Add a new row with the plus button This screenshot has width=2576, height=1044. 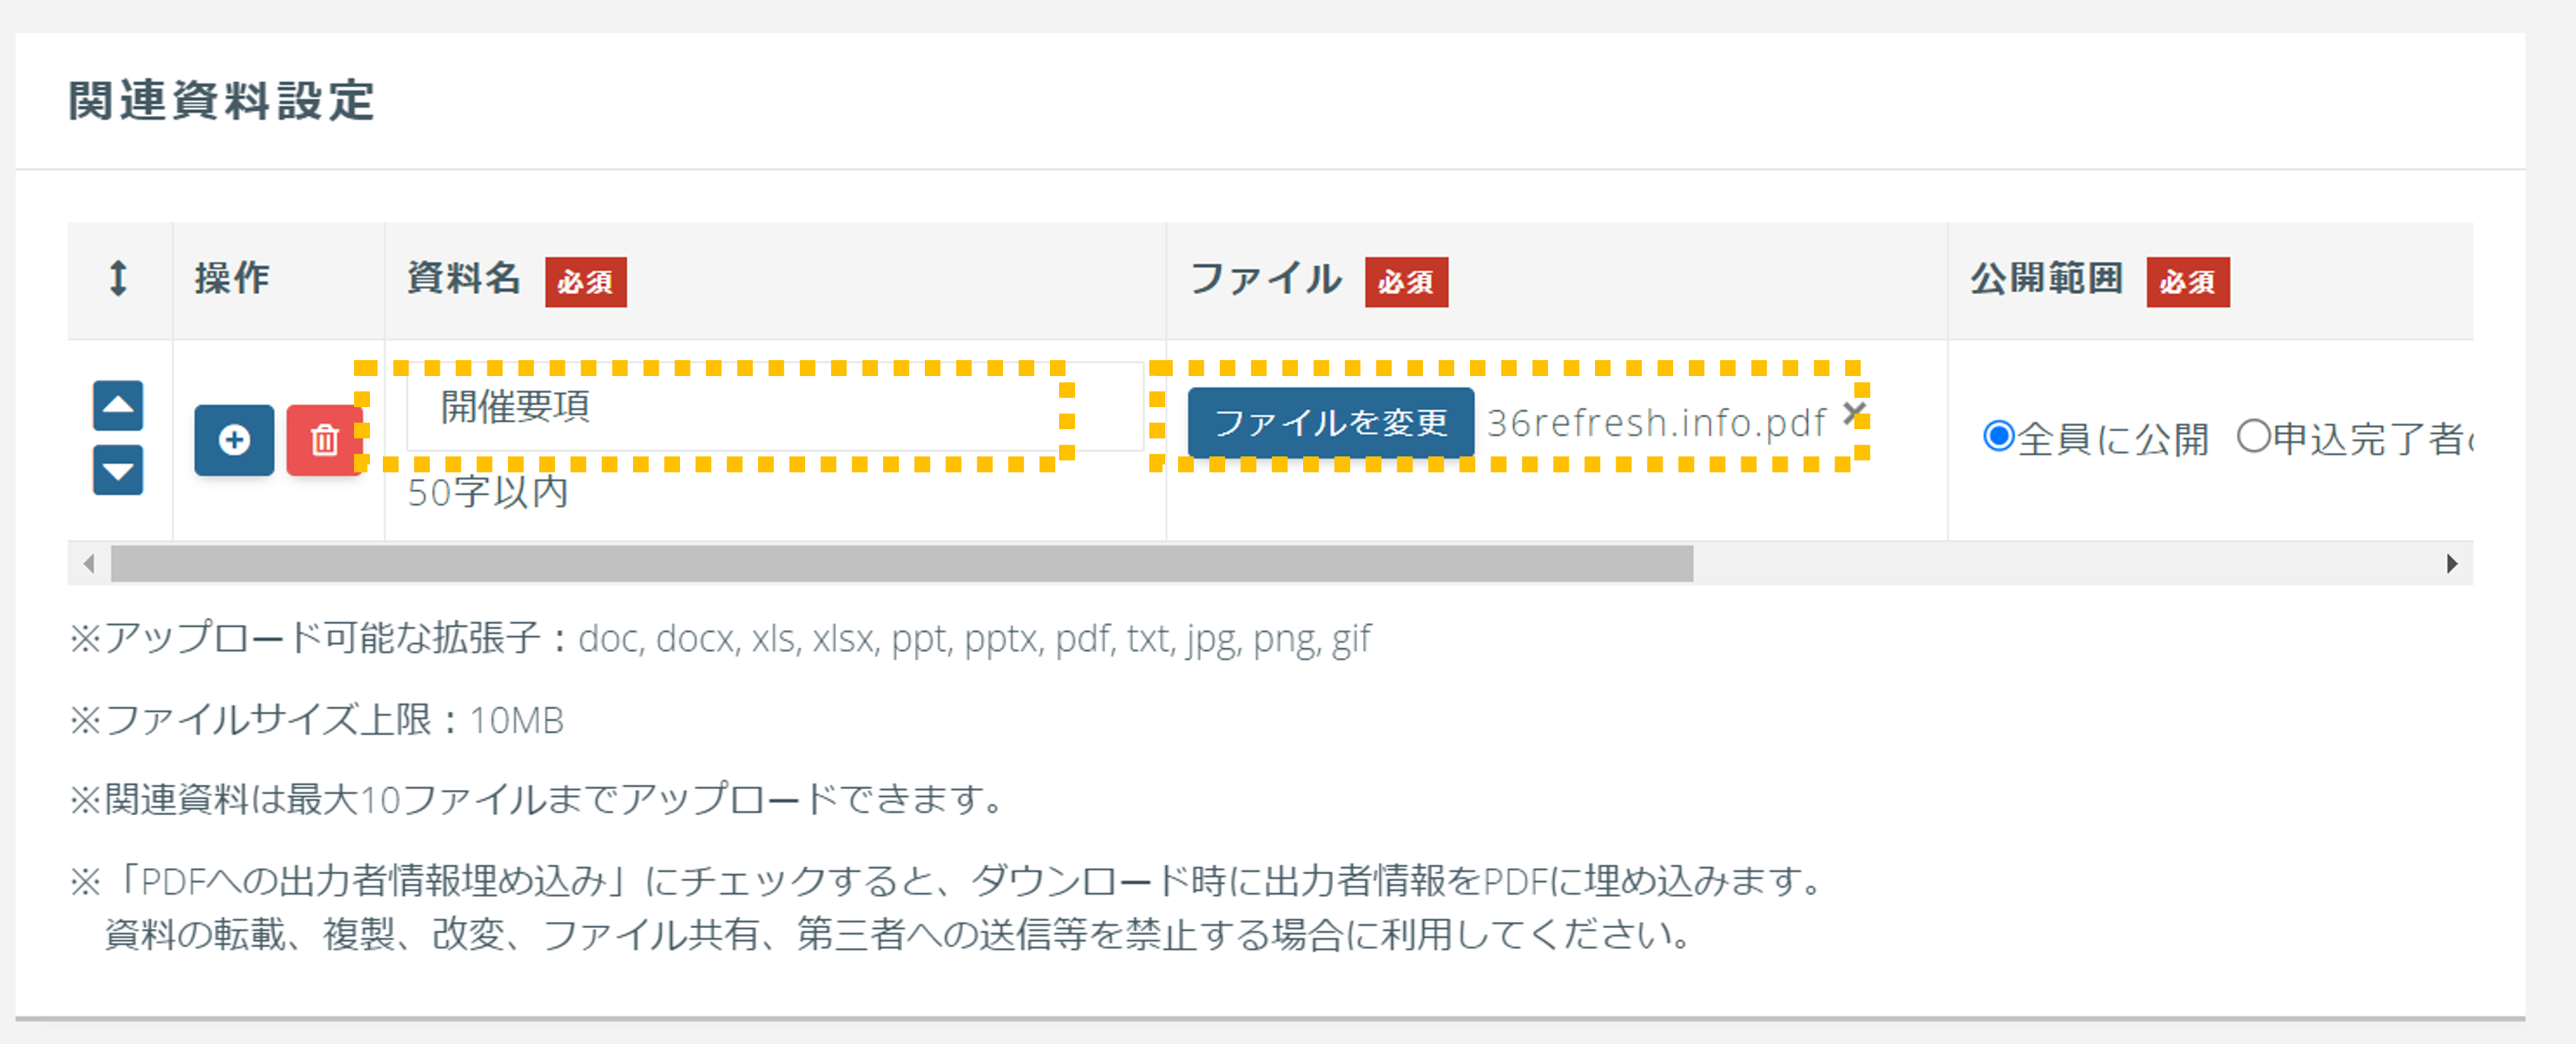pos(234,440)
